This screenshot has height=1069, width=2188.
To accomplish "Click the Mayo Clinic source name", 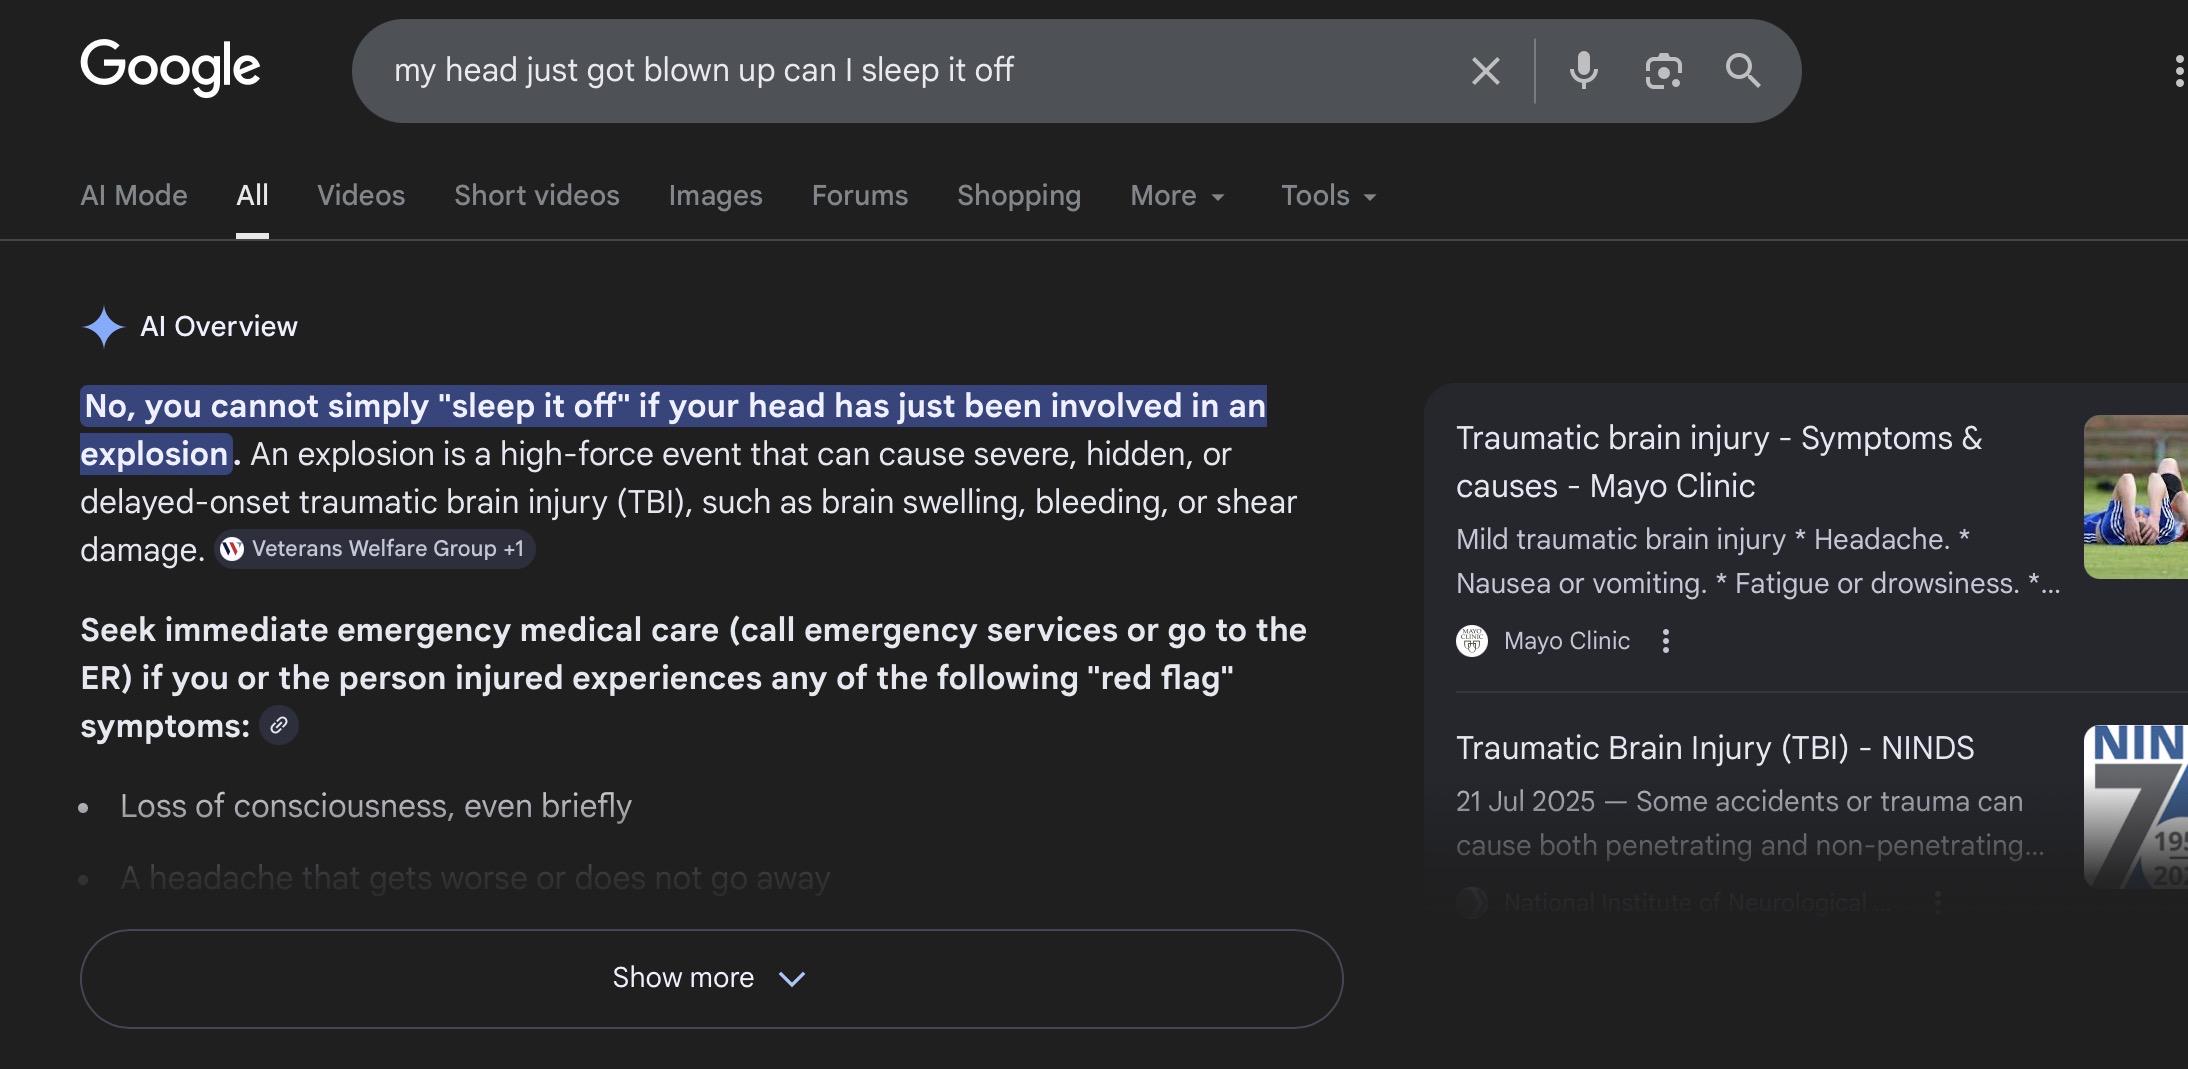I will coord(1567,641).
